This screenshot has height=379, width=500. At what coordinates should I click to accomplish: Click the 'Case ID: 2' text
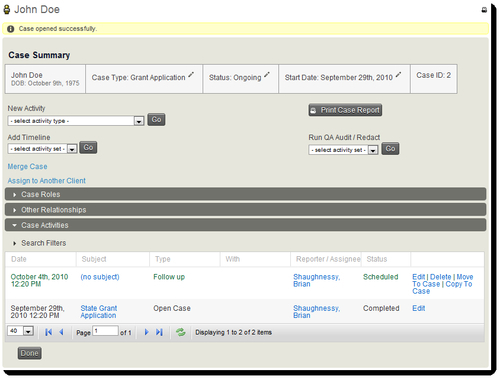[433, 75]
